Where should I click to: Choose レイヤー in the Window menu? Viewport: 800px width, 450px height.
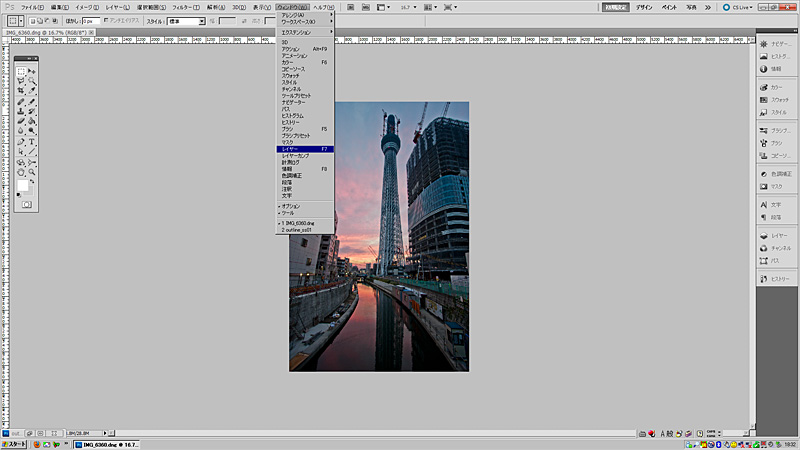click(x=305, y=149)
